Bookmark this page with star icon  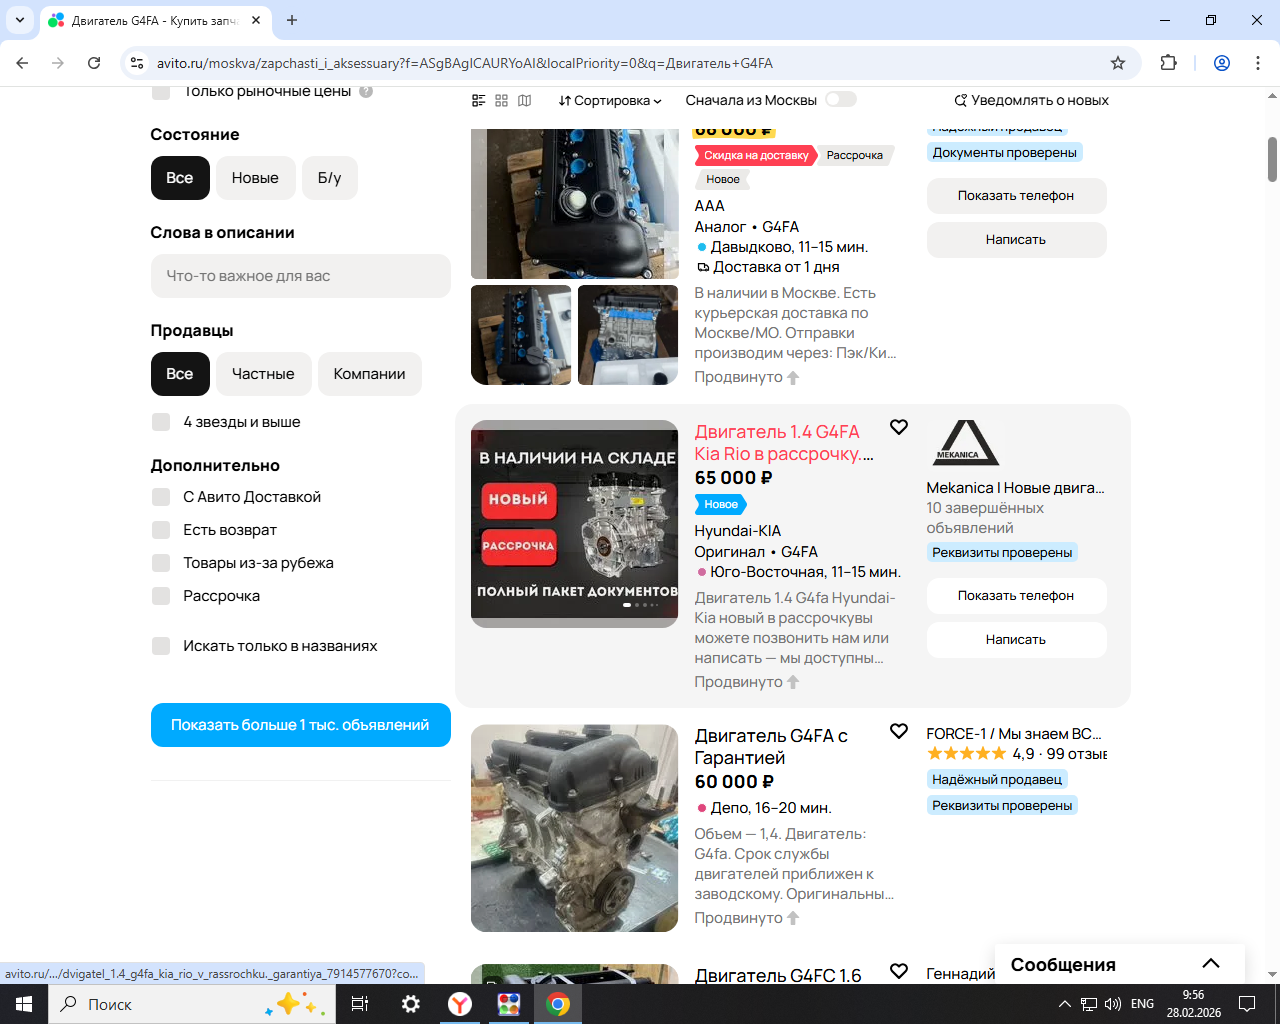click(x=1118, y=63)
